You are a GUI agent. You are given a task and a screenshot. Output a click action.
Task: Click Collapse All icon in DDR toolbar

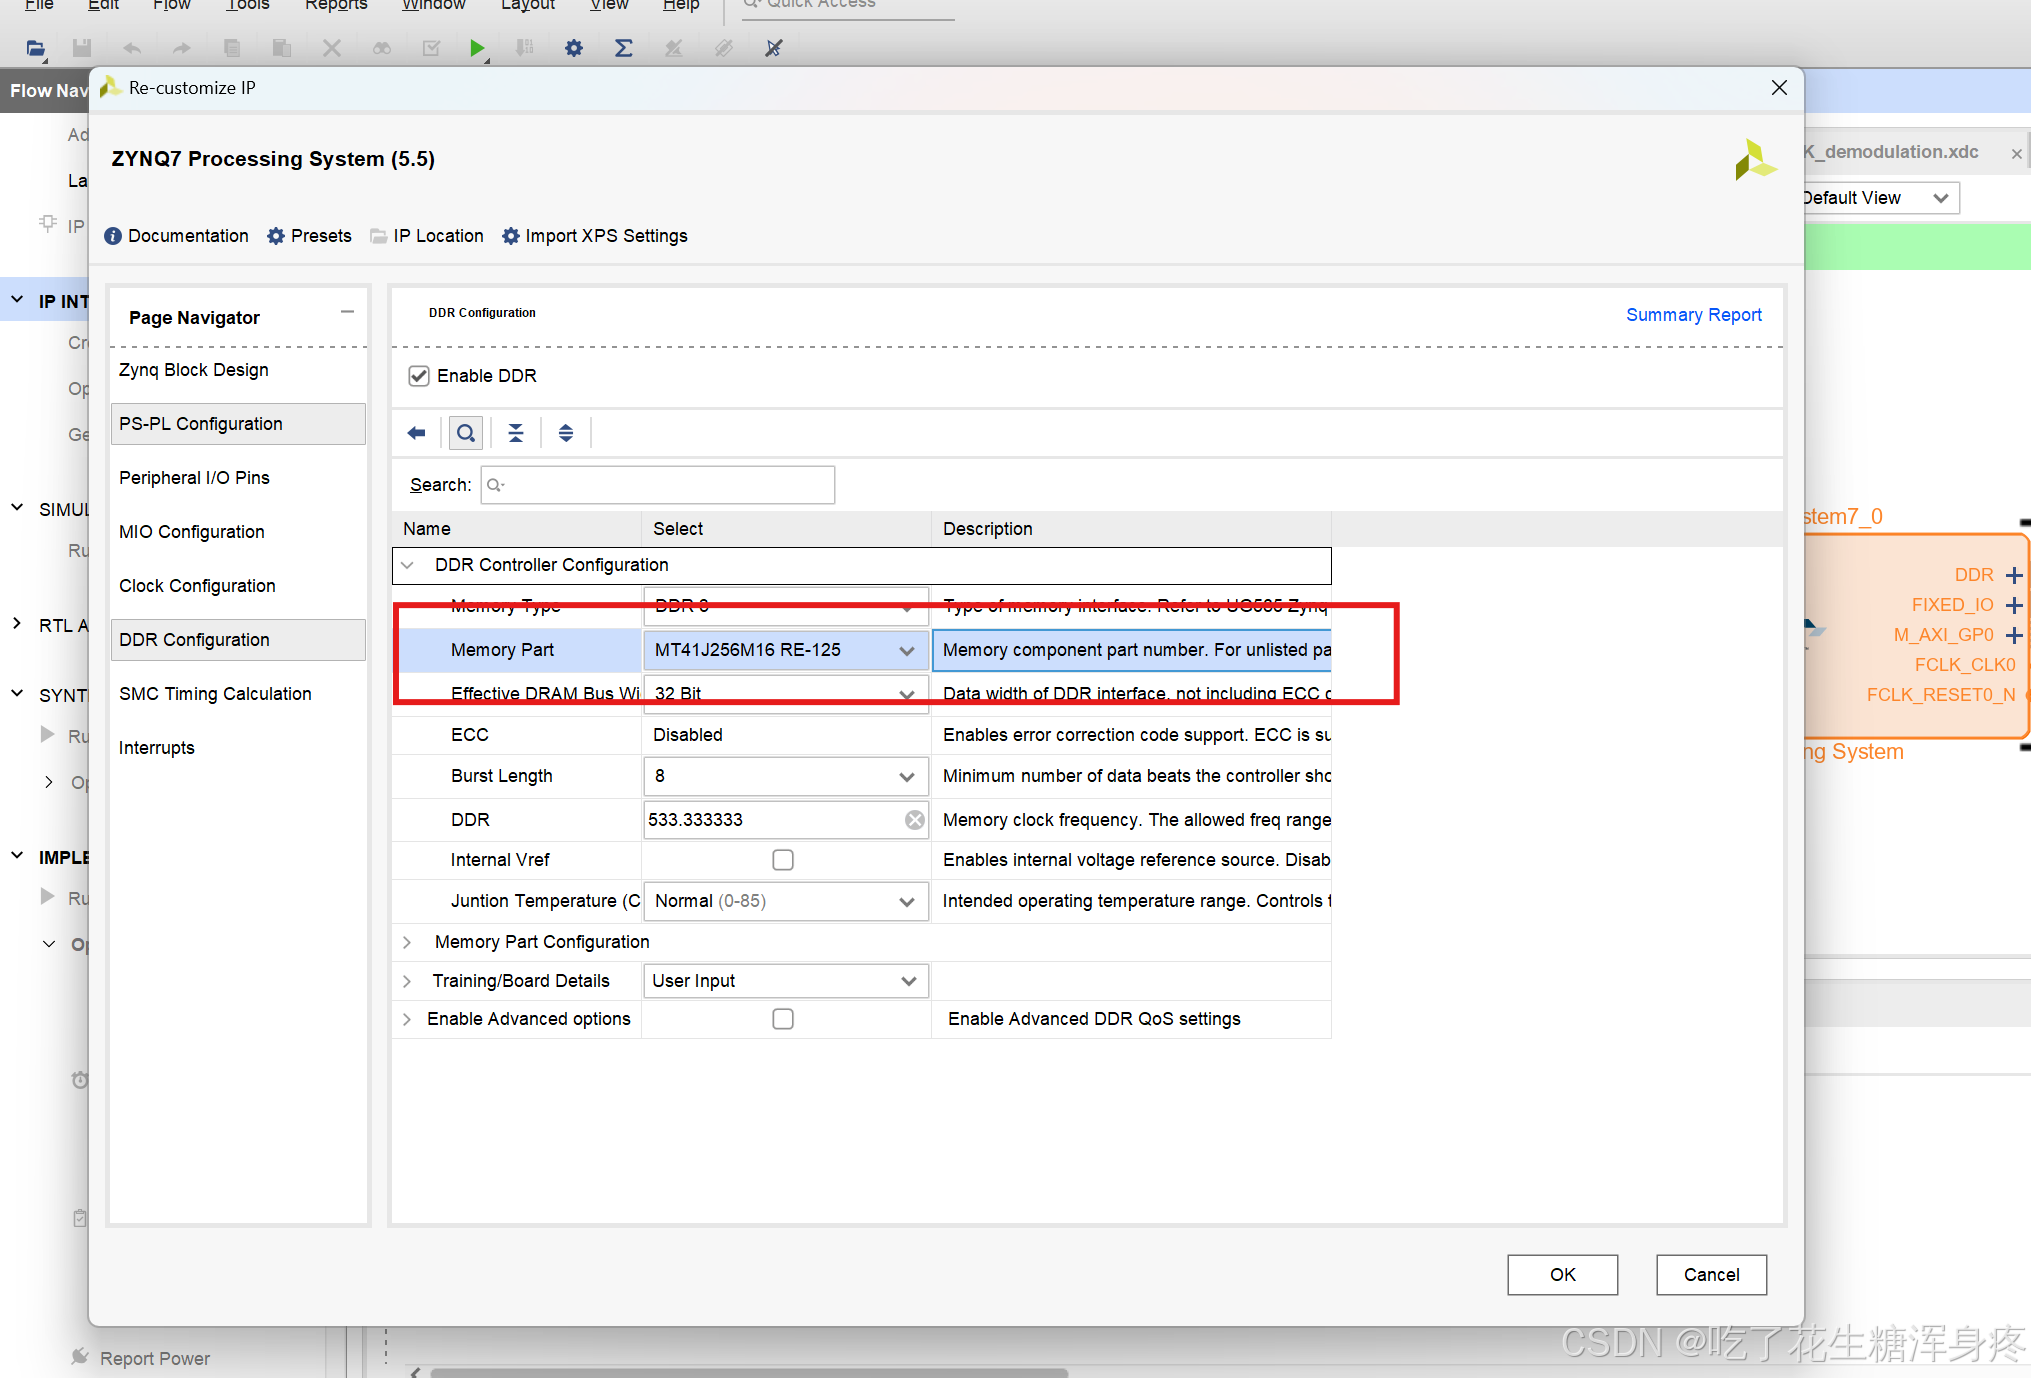pyautogui.click(x=516, y=433)
